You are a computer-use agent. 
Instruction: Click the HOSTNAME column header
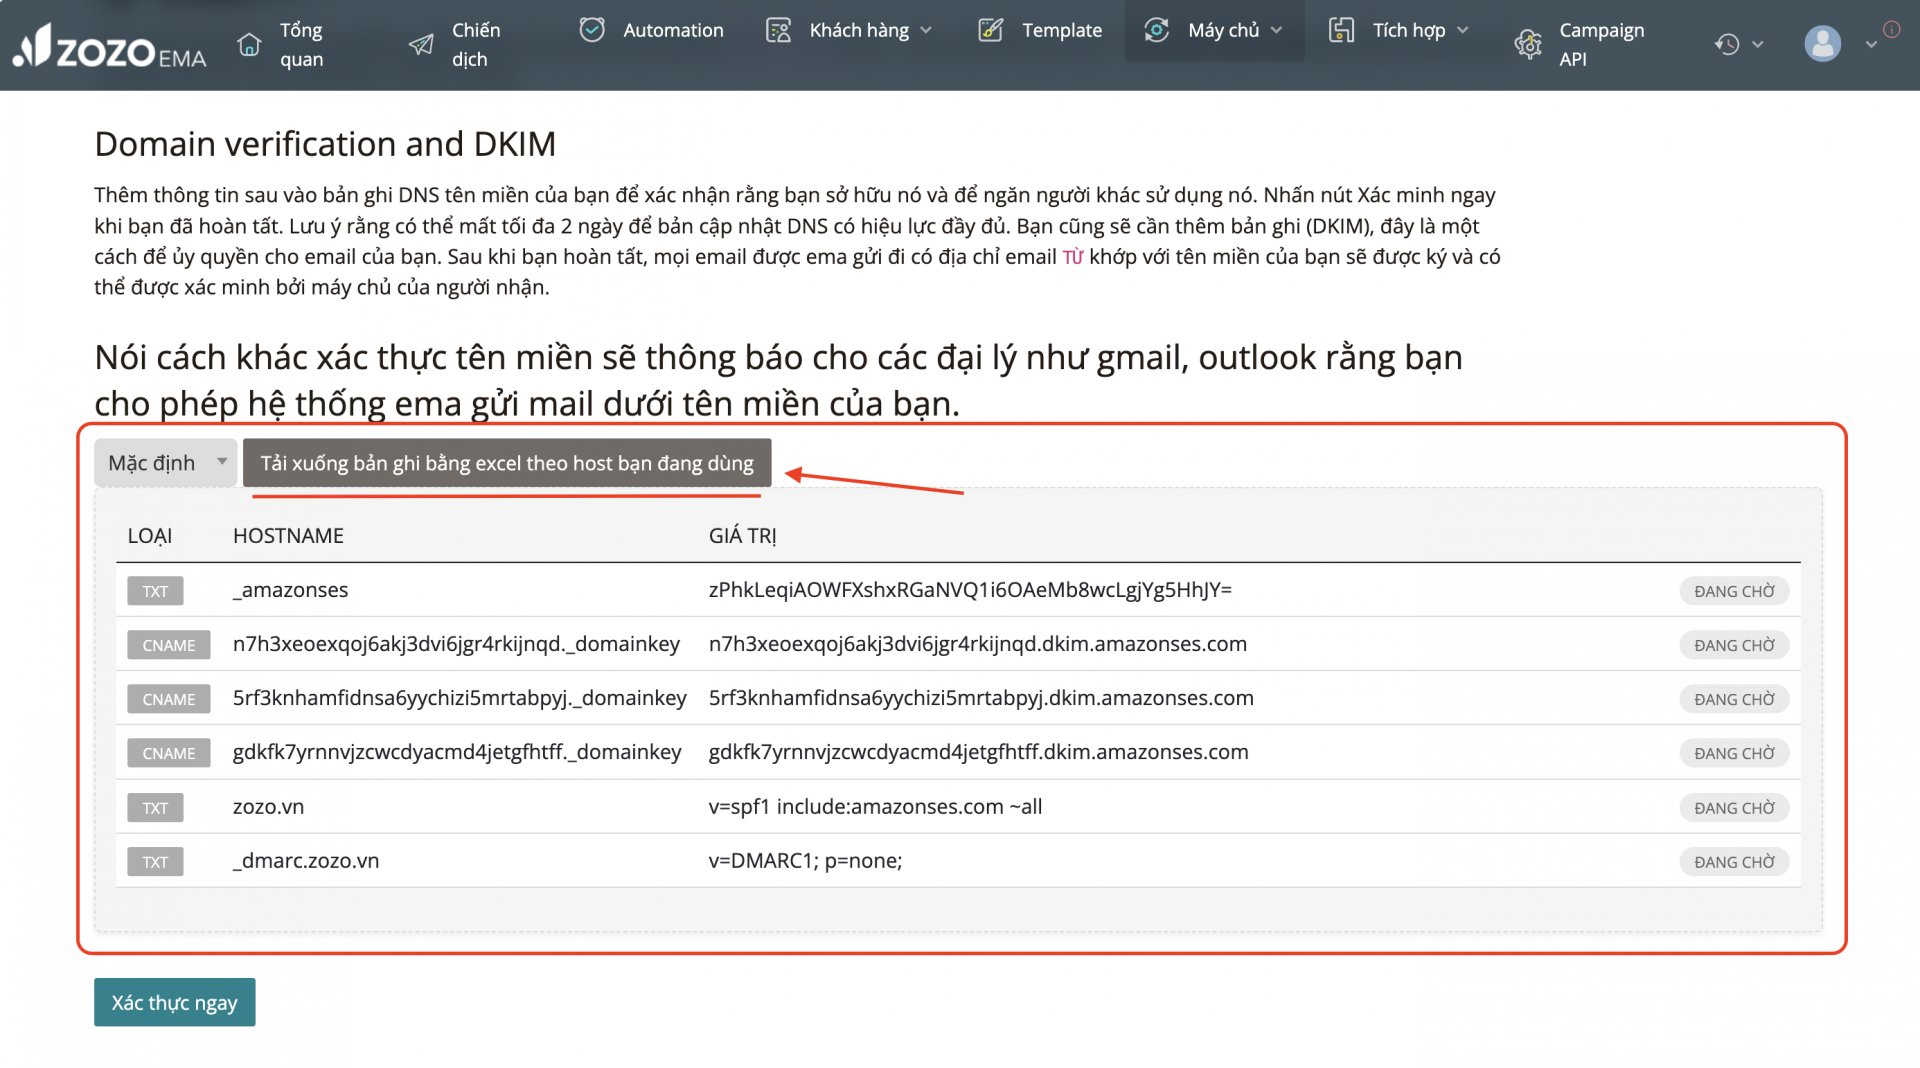pos(288,536)
